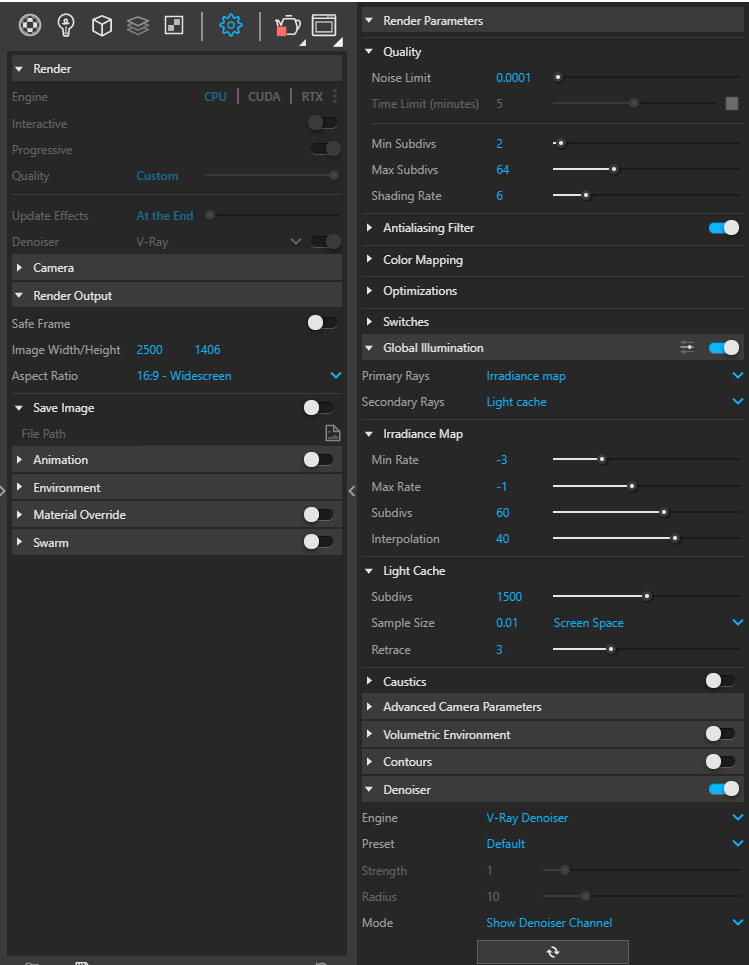Open the Materials tab icon

click(x=30, y=25)
